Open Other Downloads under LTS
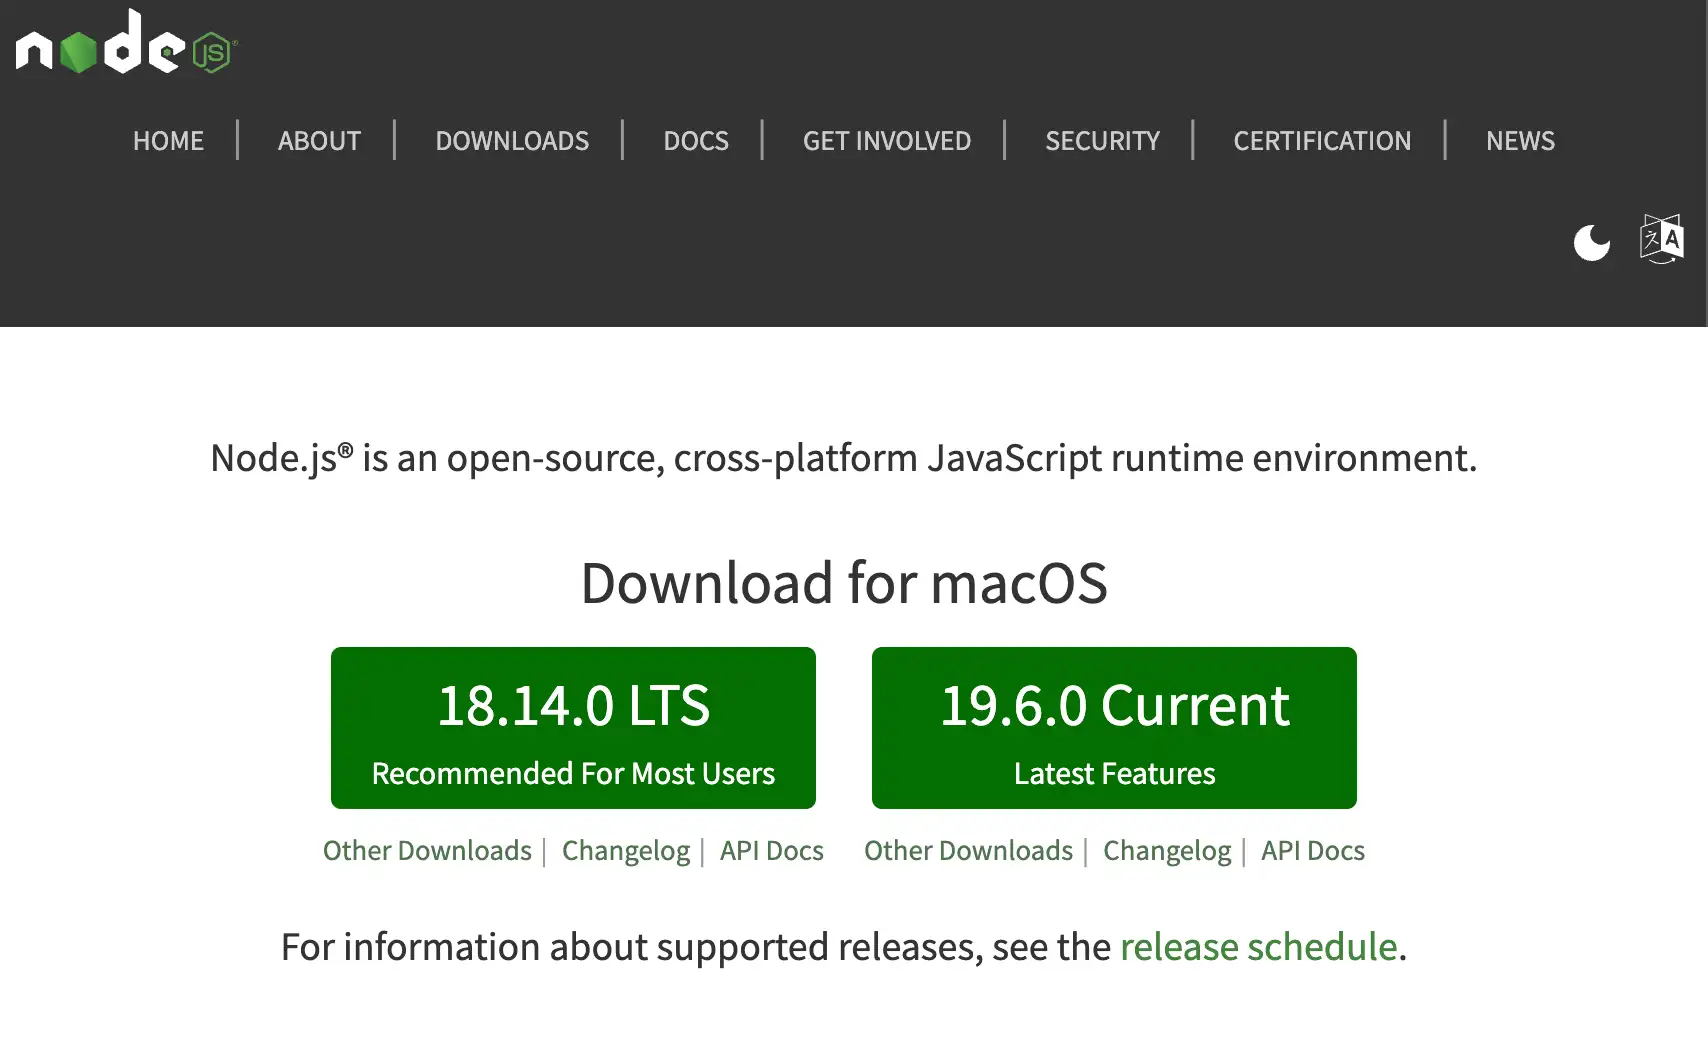 click(427, 851)
